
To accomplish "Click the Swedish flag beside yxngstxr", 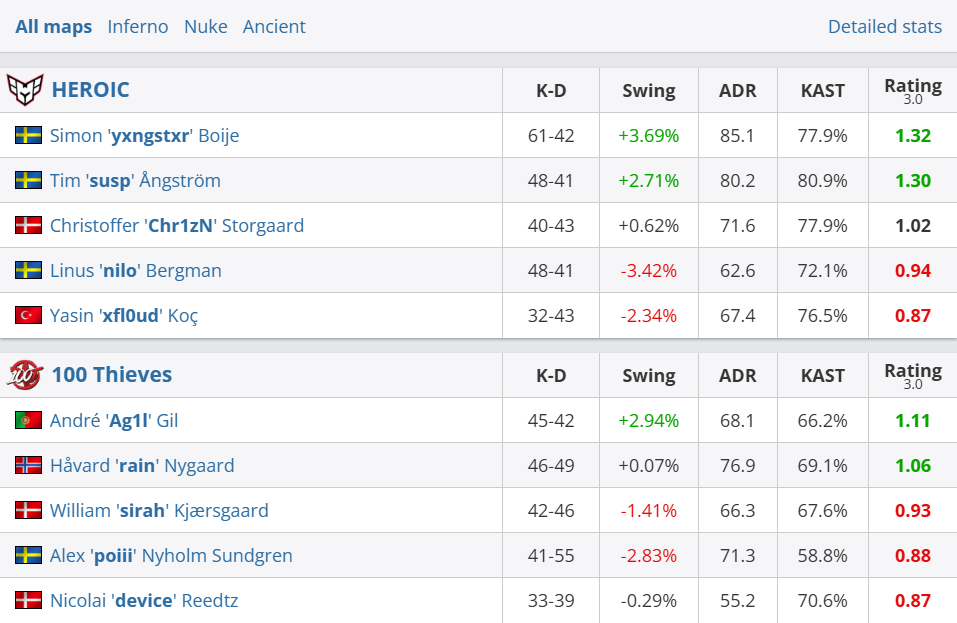I will (x=28, y=135).
